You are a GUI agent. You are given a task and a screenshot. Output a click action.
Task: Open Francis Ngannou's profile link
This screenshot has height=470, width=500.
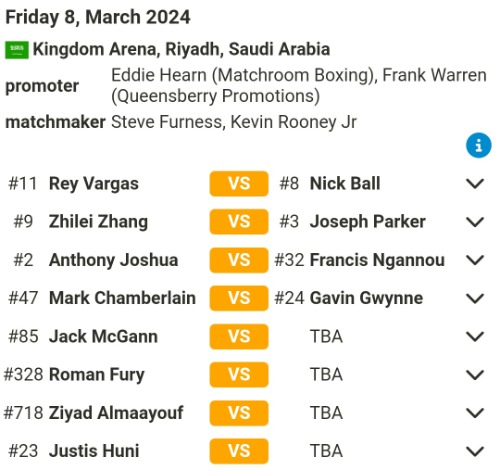click(x=377, y=260)
